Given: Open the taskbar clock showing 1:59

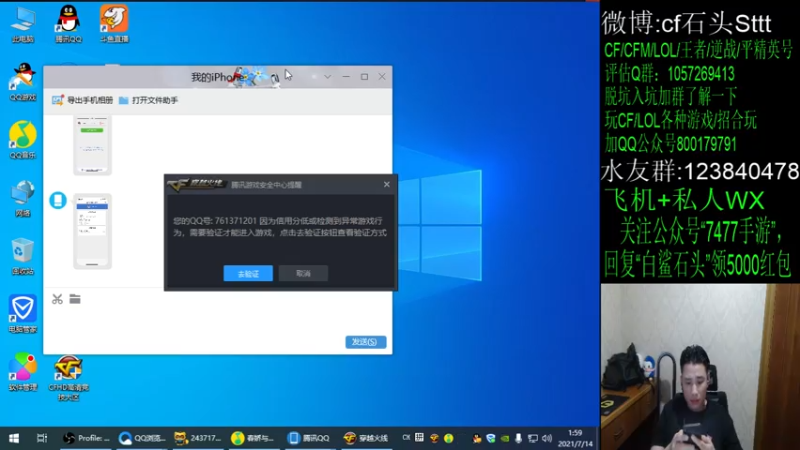Looking at the screenshot, I should click(575, 438).
